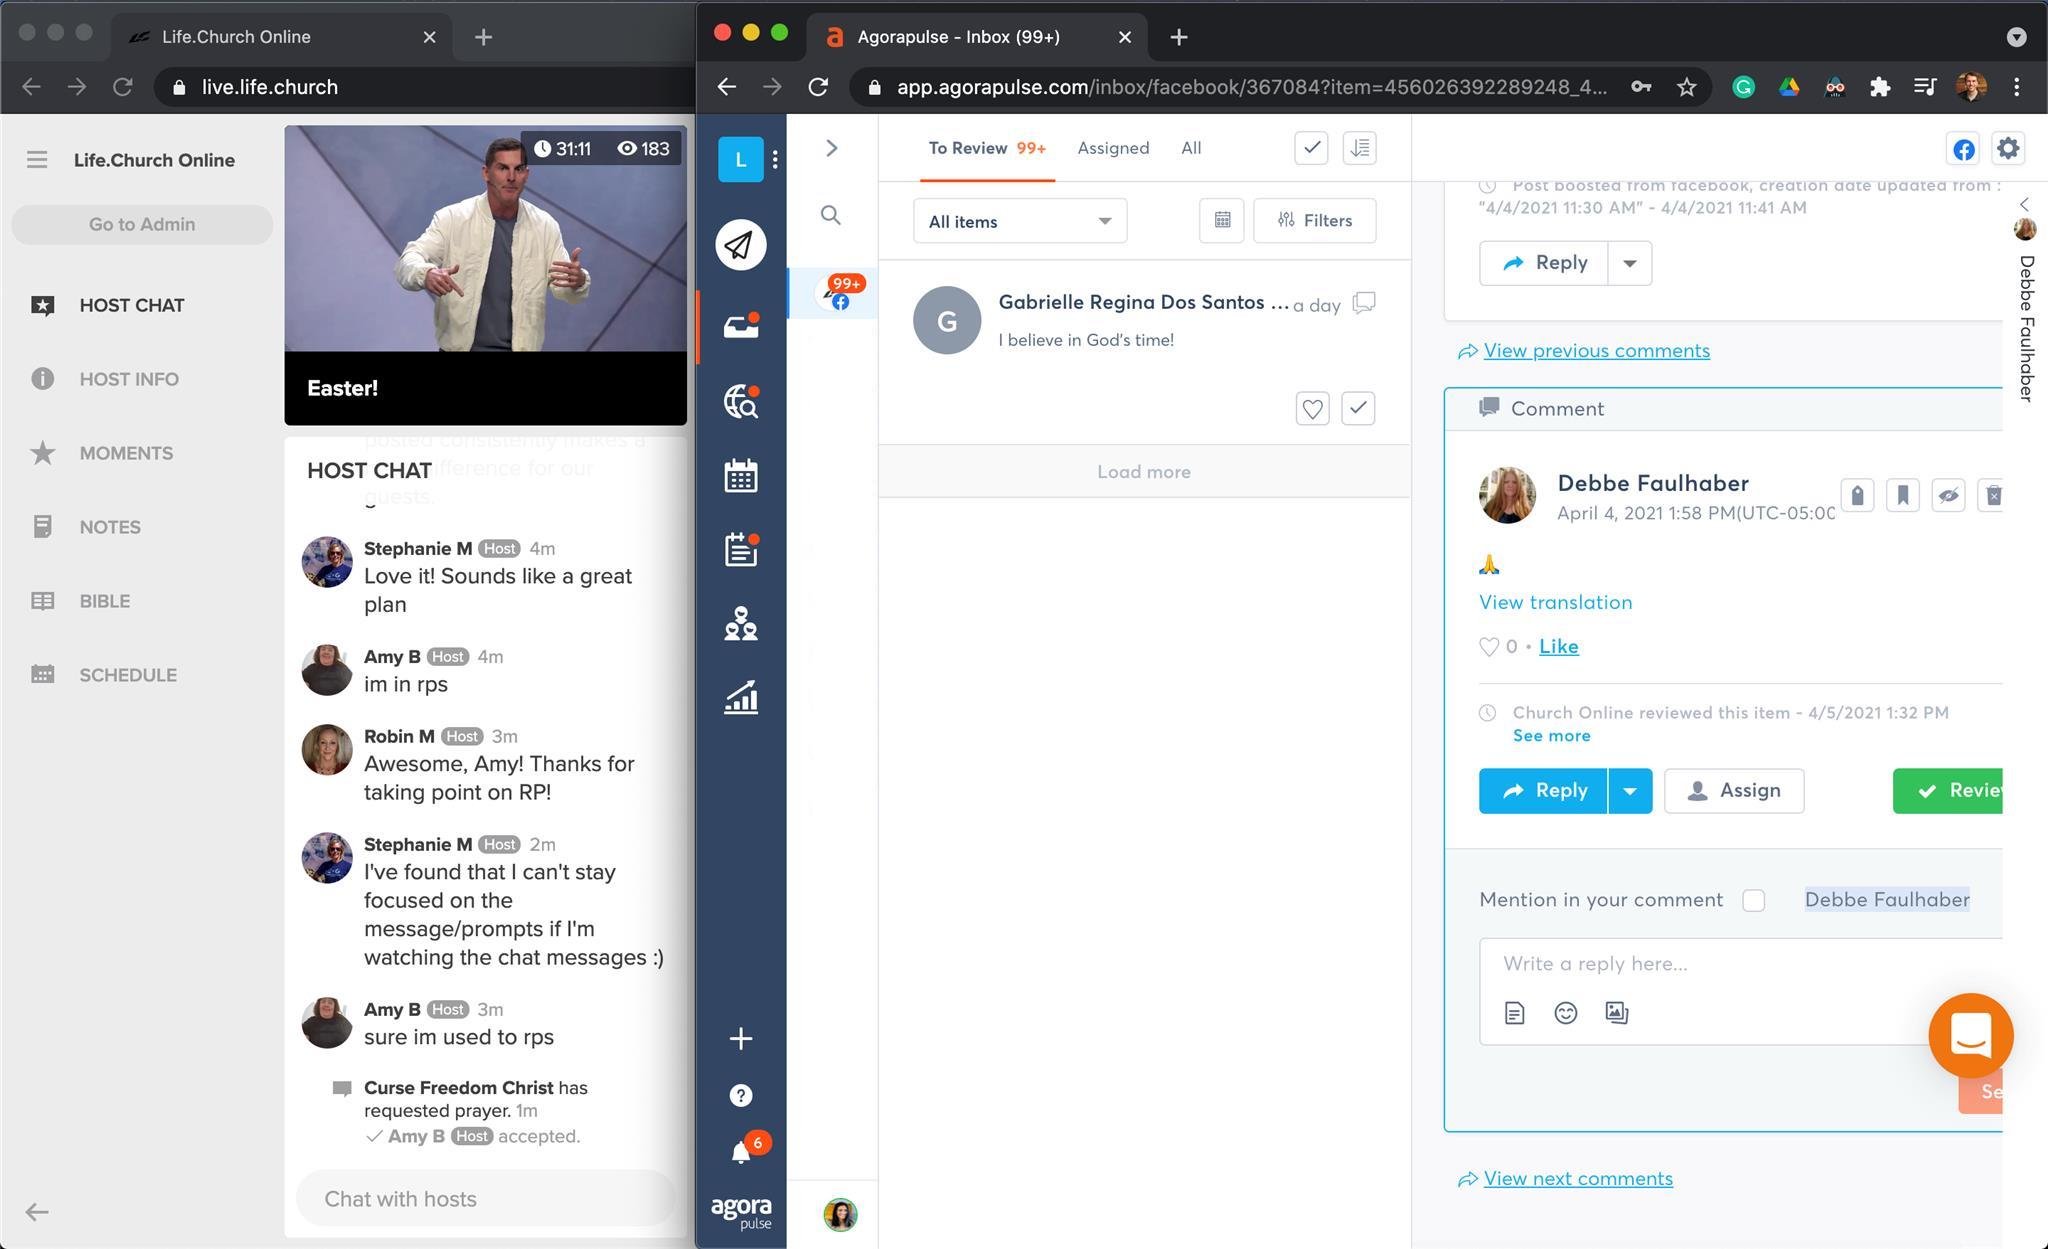Select HOST INFO in Life.Church sidebar

(x=129, y=379)
